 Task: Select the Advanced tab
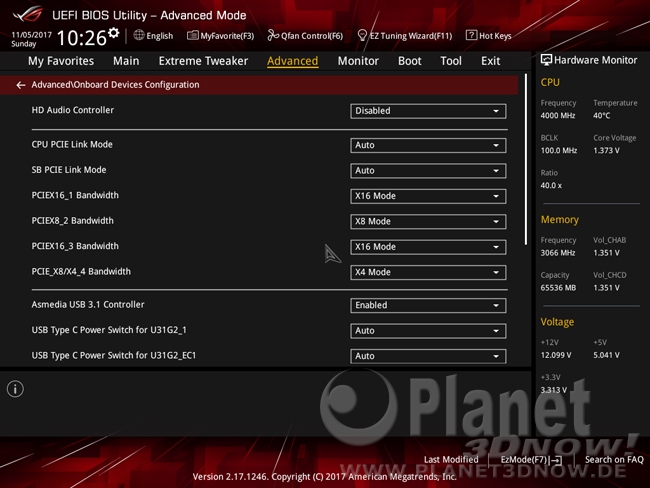(x=293, y=61)
